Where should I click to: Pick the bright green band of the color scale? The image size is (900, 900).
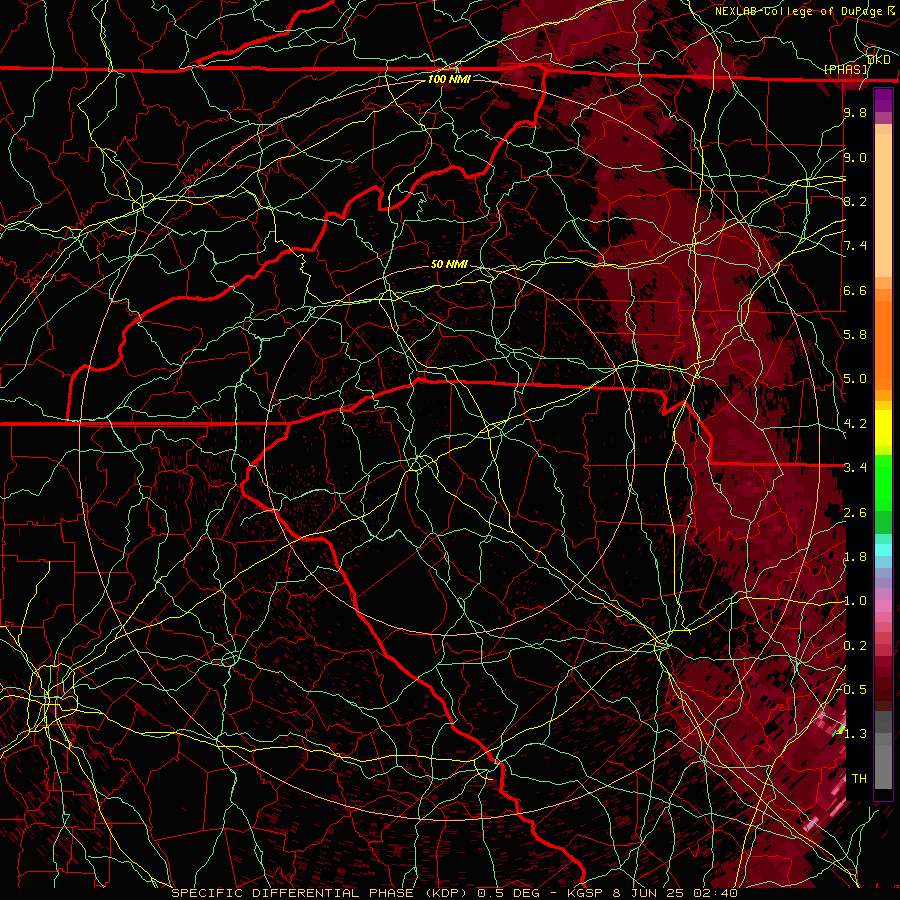(883, 484)
